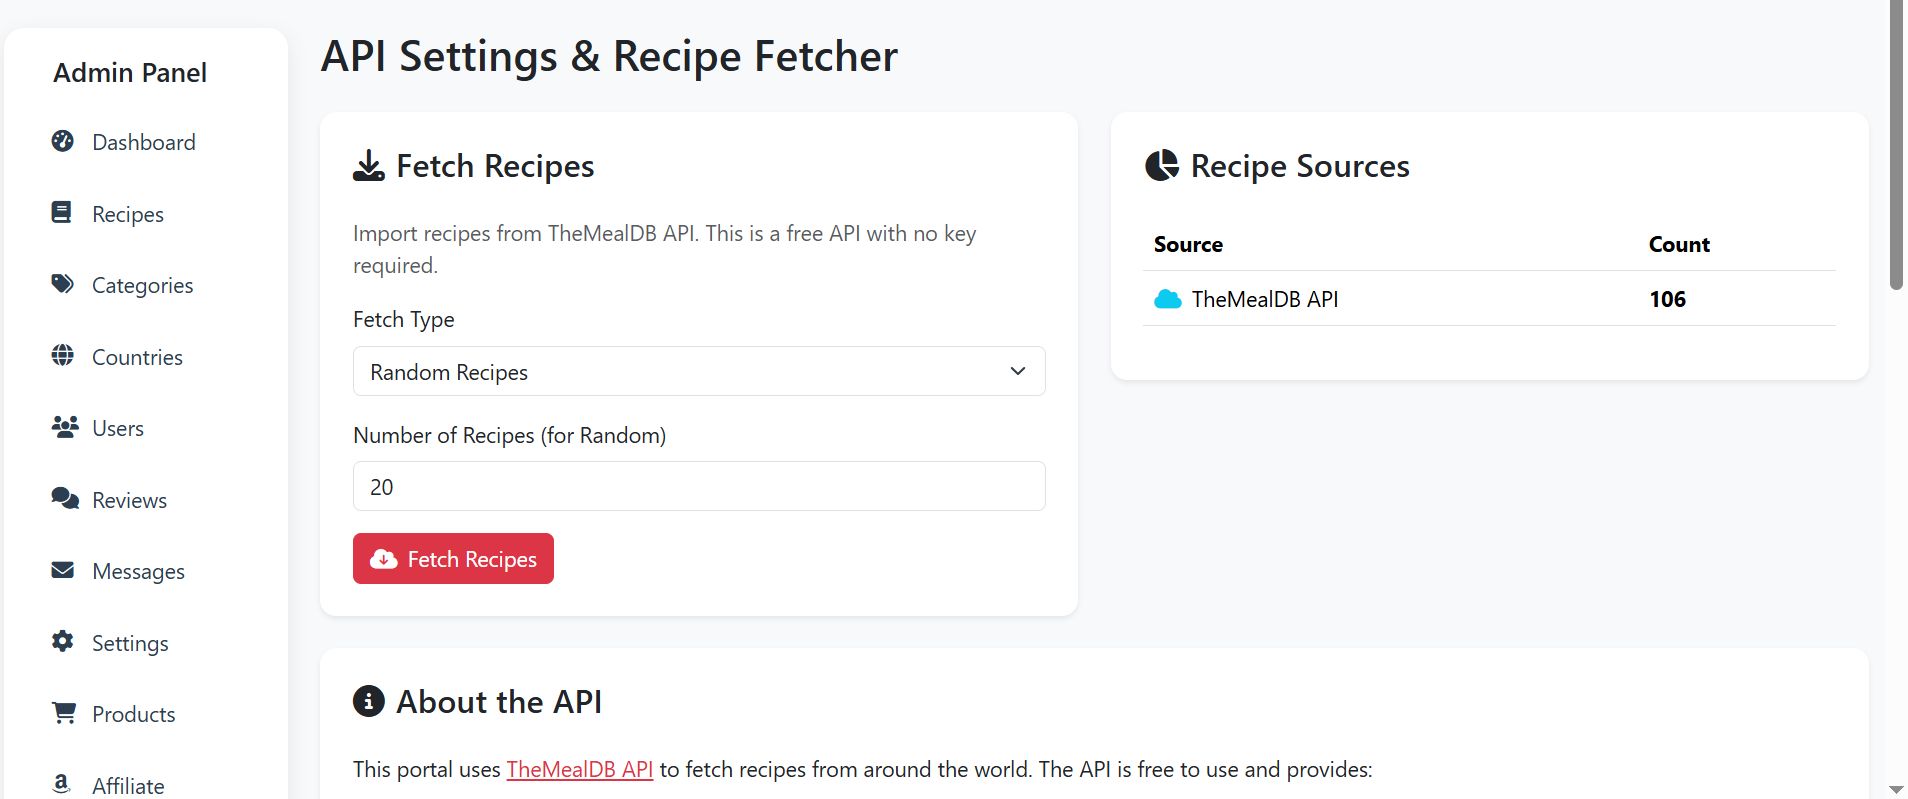Click the Recipes book icon
This screenshot has width=1908, height=799.
[x=62, y=212]
